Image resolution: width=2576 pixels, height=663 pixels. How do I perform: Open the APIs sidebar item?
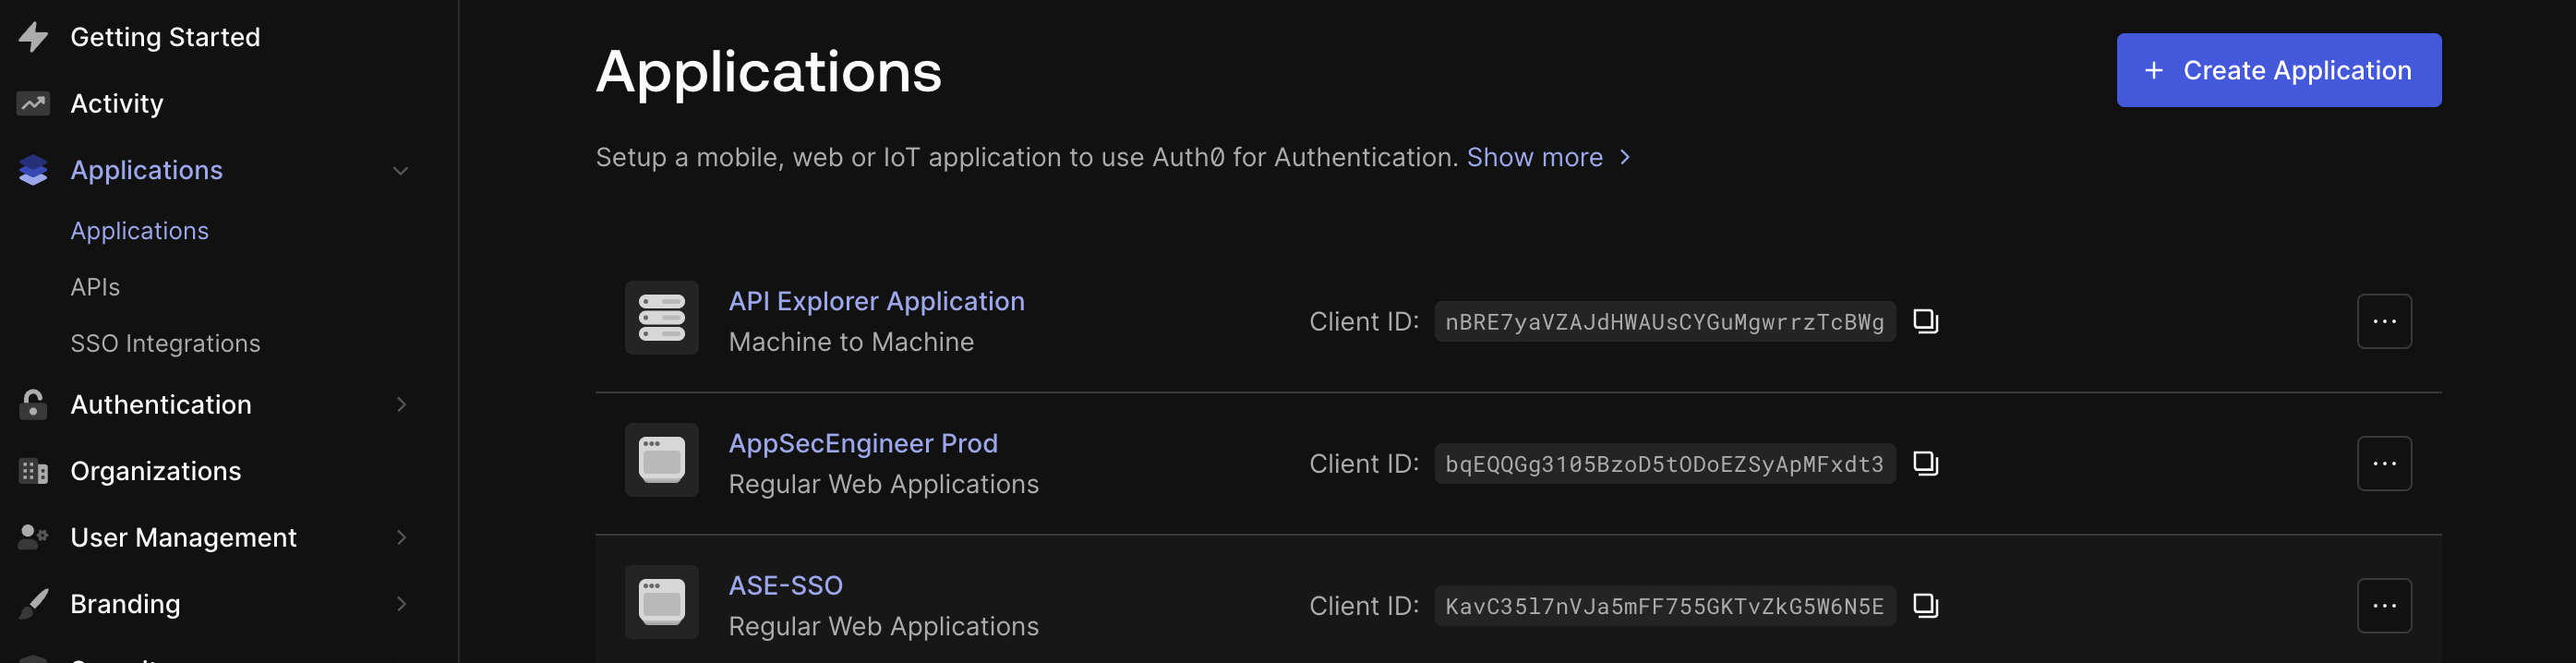pyautogui.click(x=95, y=287)
